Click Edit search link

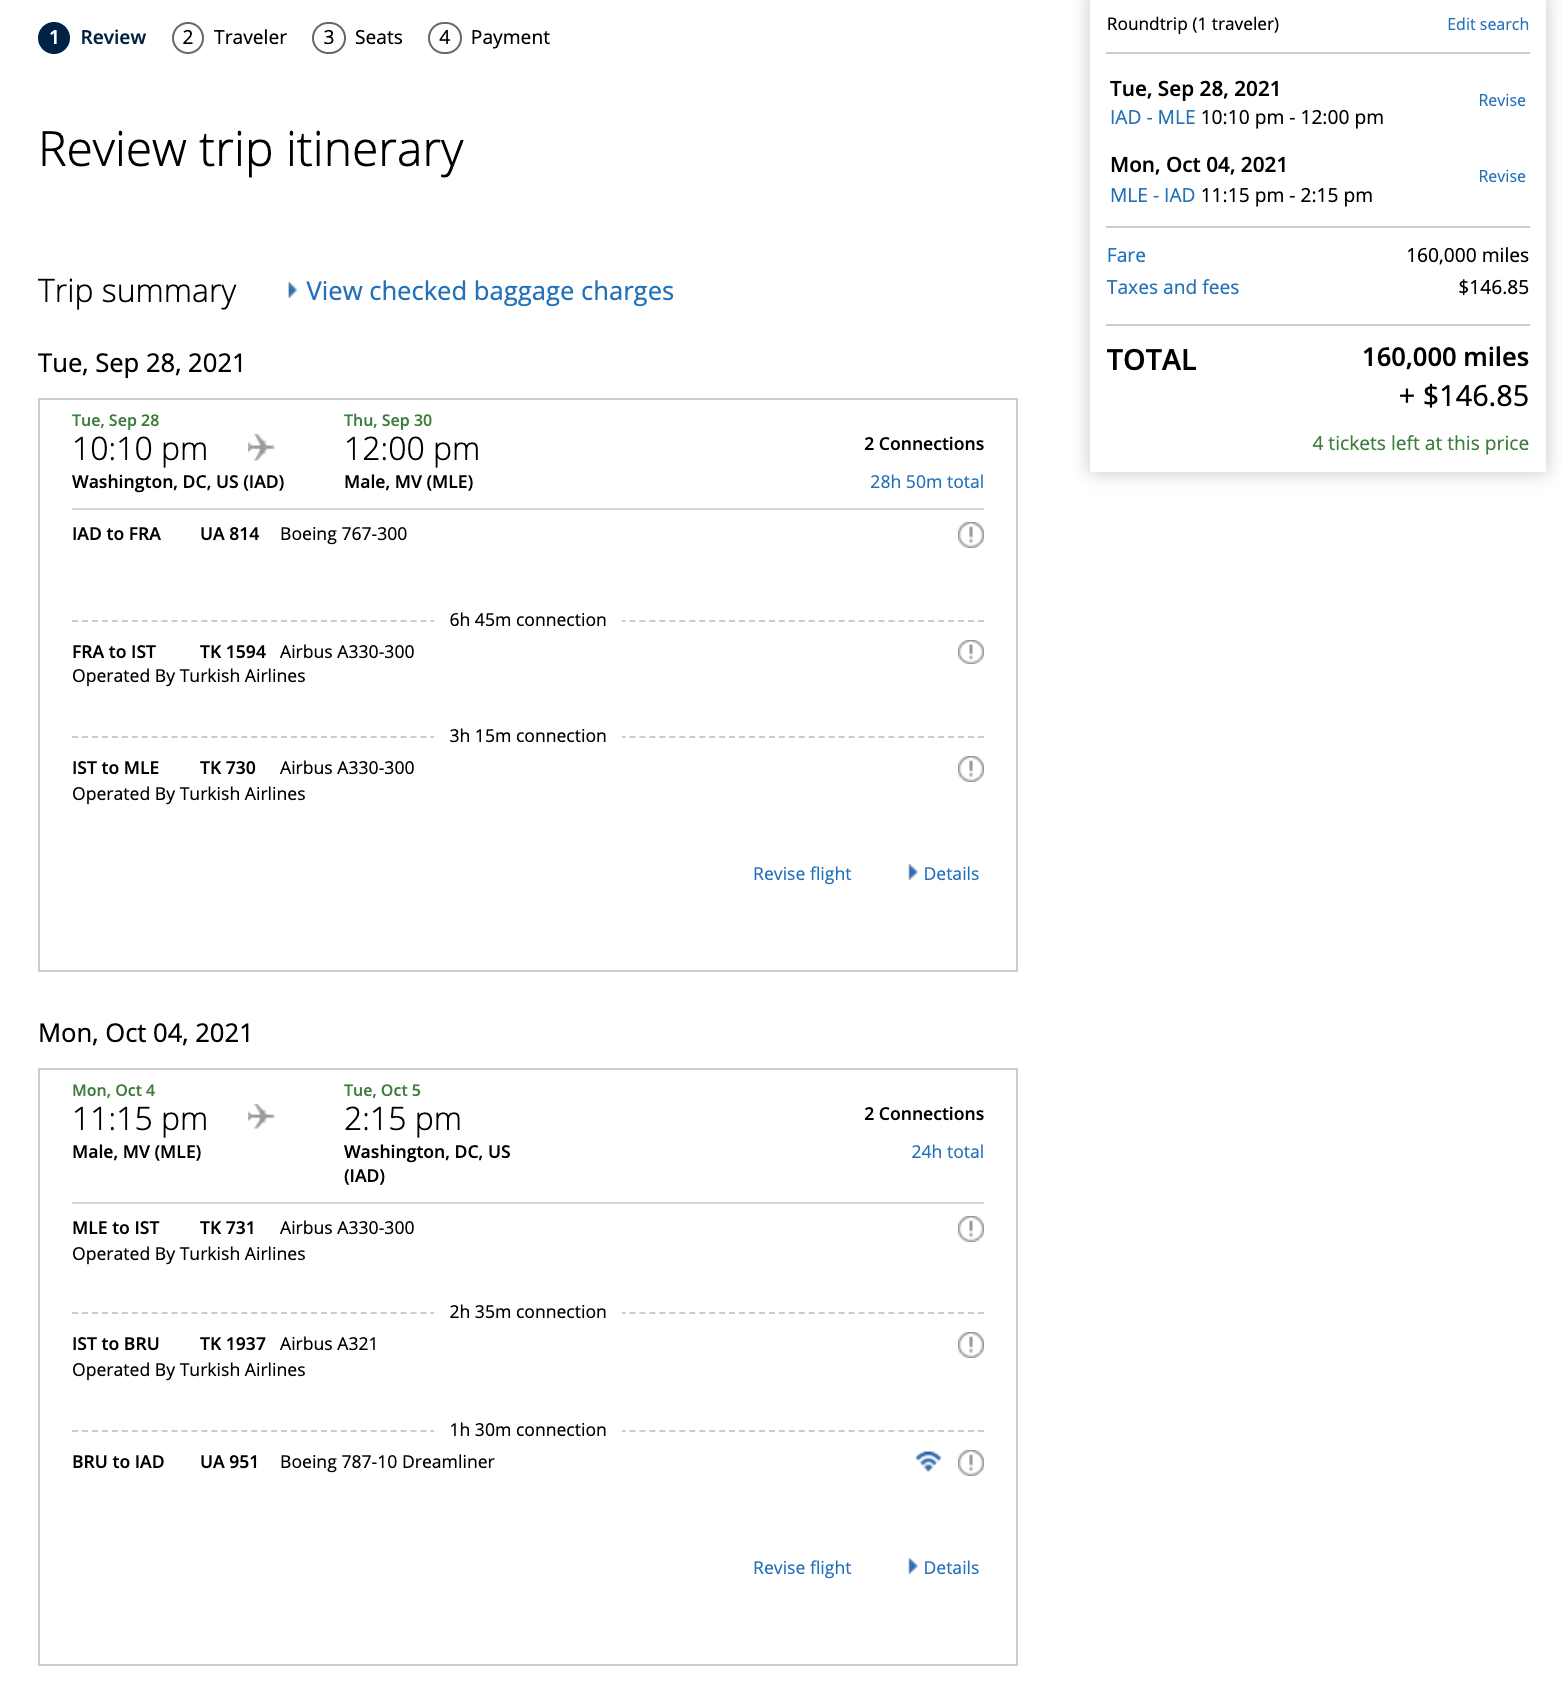pos(1487,24)
